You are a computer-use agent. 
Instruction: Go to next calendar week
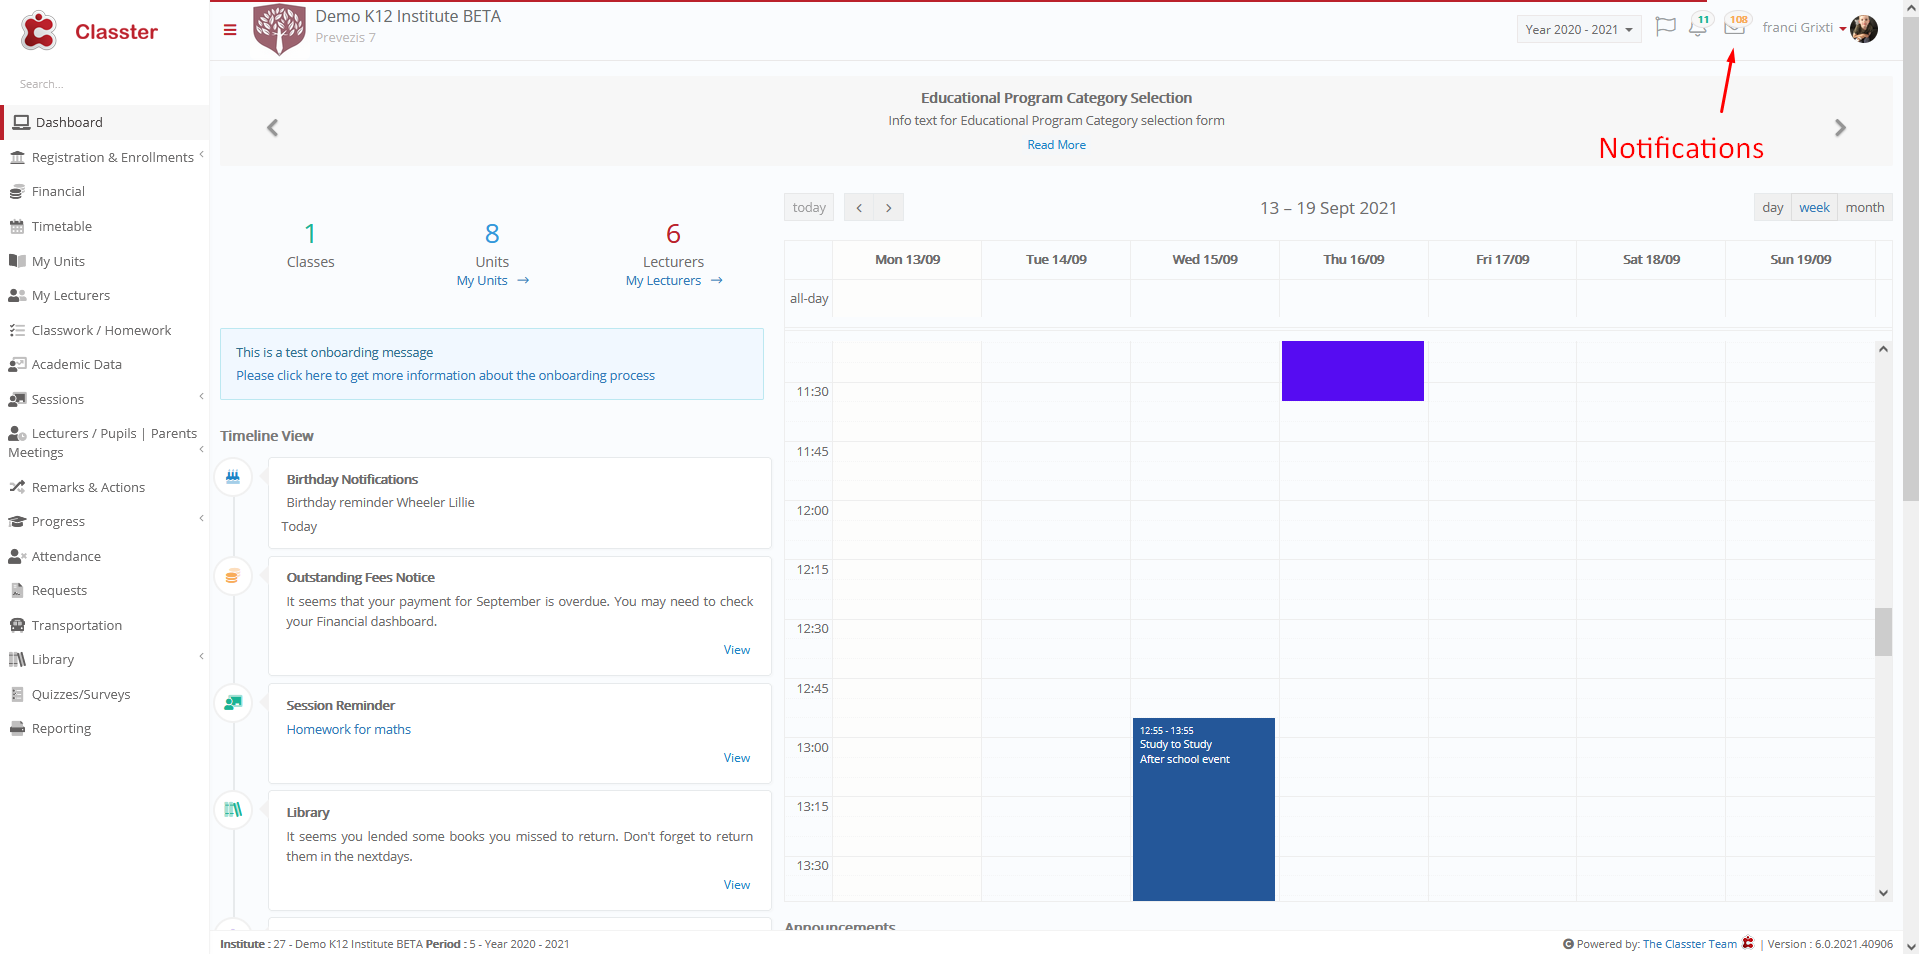tap(889, 208)
